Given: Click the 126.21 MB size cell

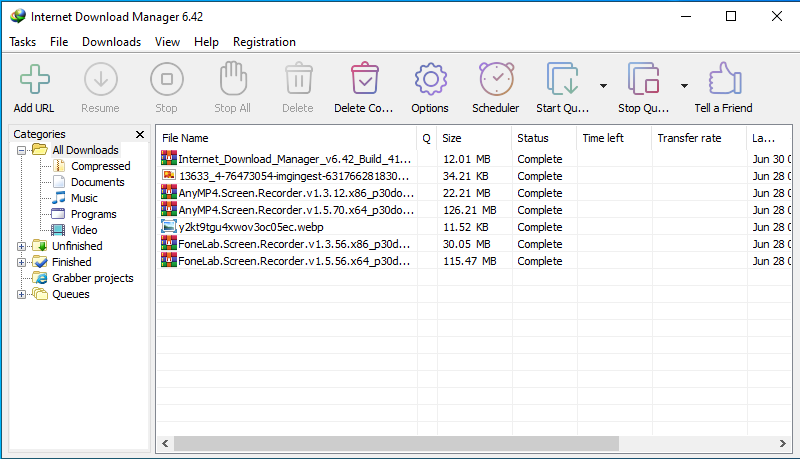Looking at the screenshot, I should [470, 210].
